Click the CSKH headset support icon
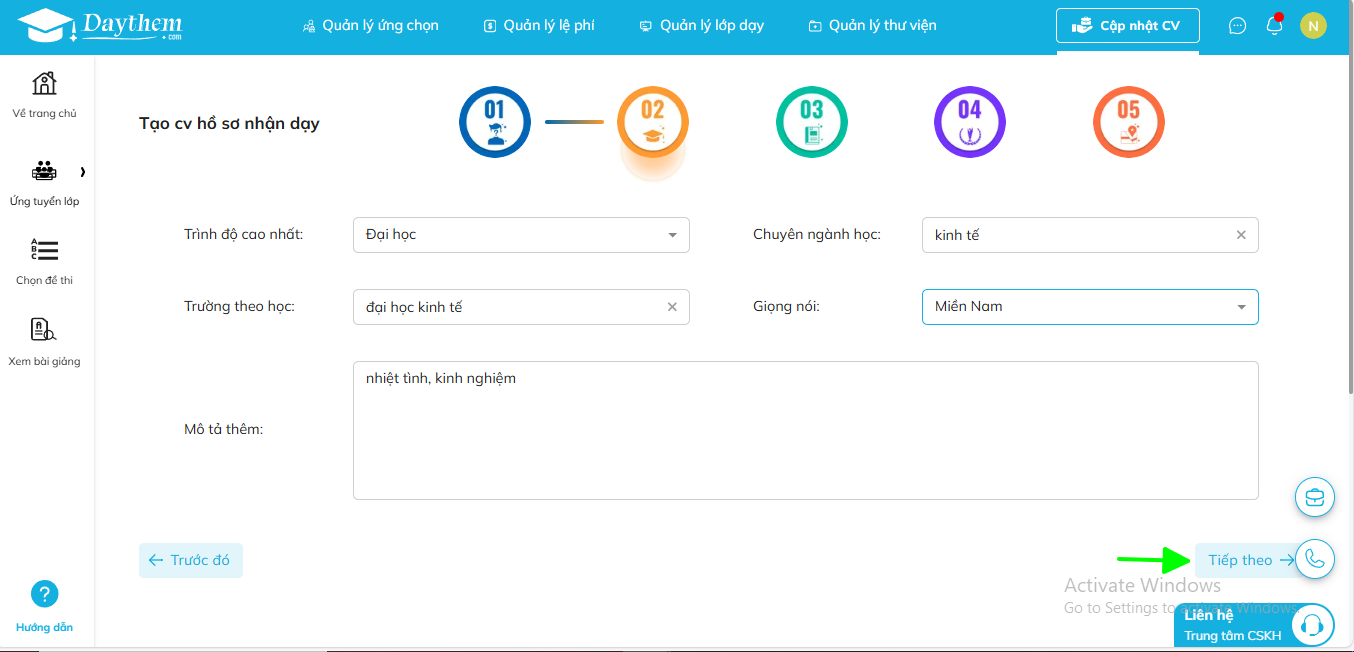 pyautogui.click(x=1313, y=626)
